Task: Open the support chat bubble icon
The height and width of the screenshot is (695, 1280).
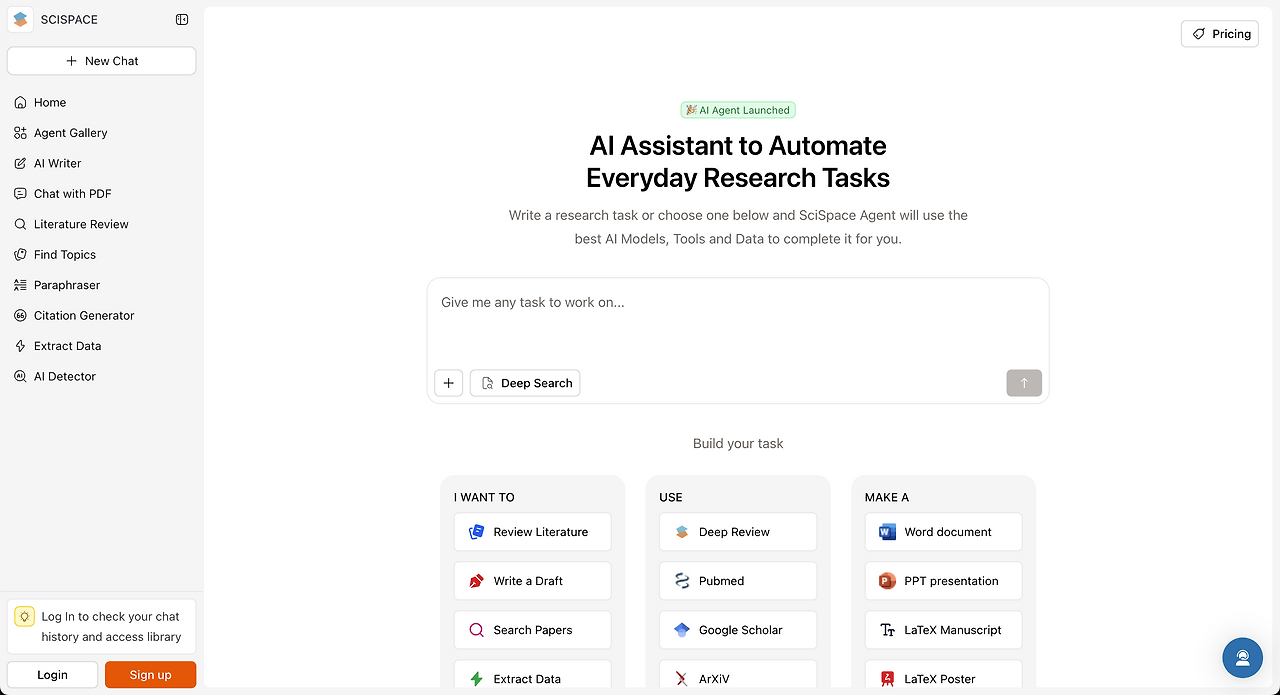Action: point(1242,657)
